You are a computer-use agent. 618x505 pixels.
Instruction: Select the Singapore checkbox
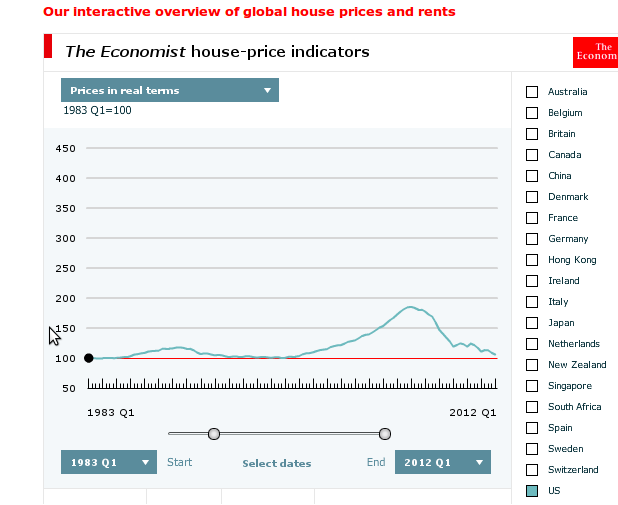(x=532, y=386)
